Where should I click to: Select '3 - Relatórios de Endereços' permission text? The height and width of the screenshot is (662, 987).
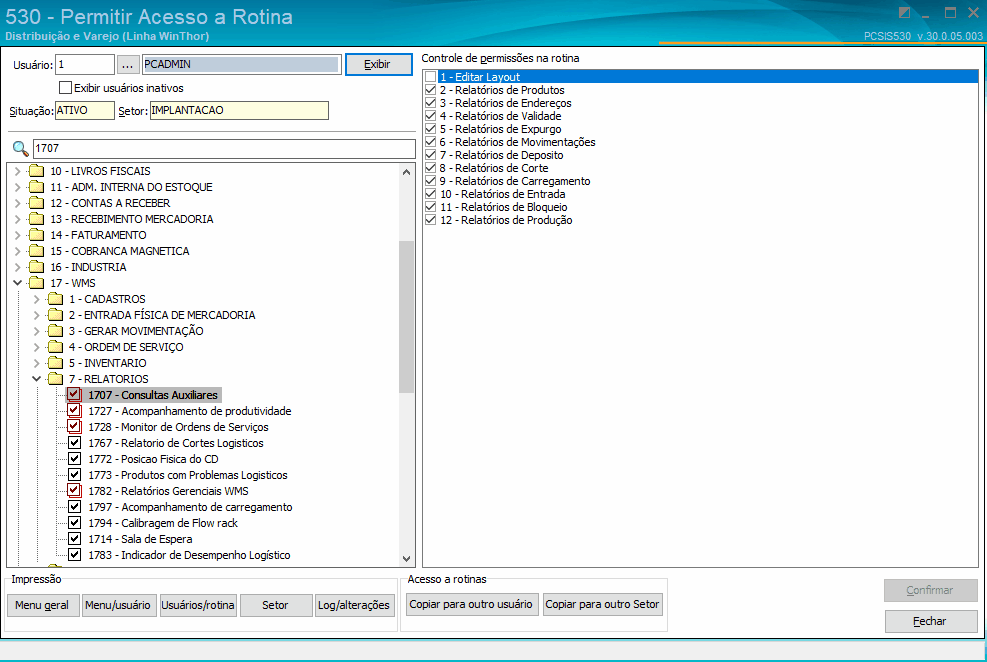pos(505,103)
